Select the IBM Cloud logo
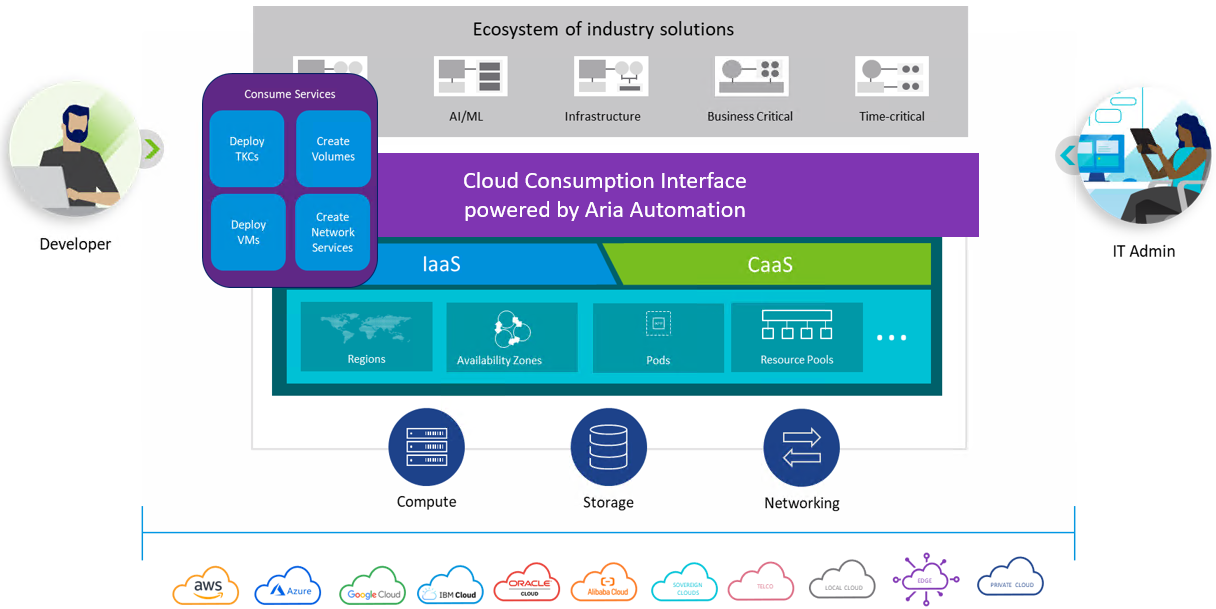This screenshot has width=1216, height=609. pos(451,584)
